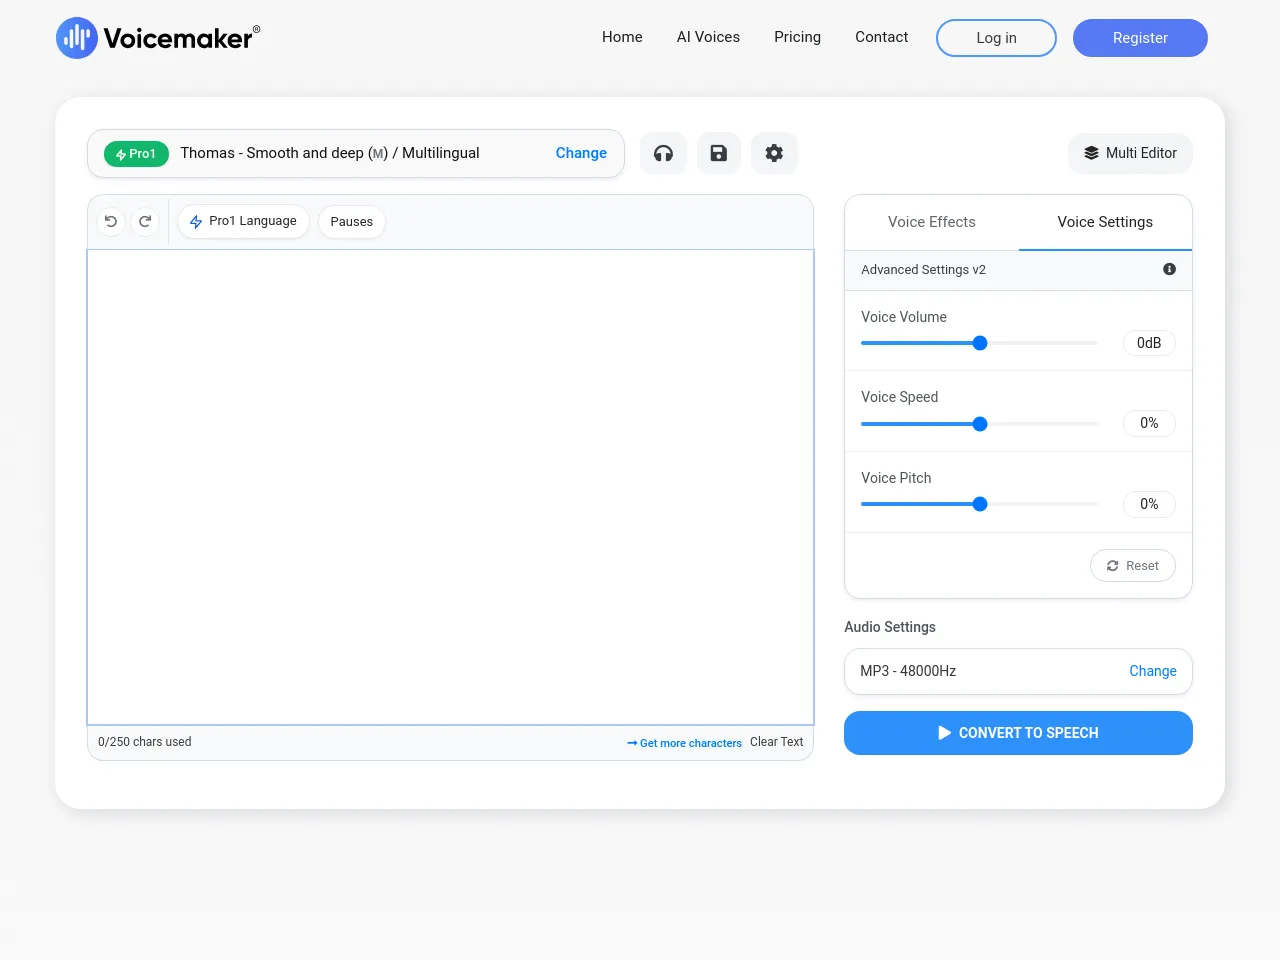Change the selected Thomas voice
This screenshot has height=960, width=1280.
click(x=581, y=153)
